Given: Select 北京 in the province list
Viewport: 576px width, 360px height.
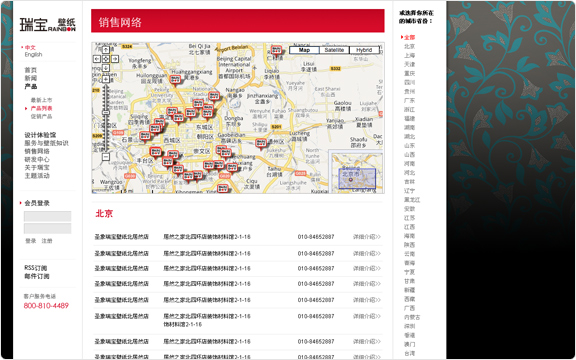Looking at the screenshot, I should point(410,46).
